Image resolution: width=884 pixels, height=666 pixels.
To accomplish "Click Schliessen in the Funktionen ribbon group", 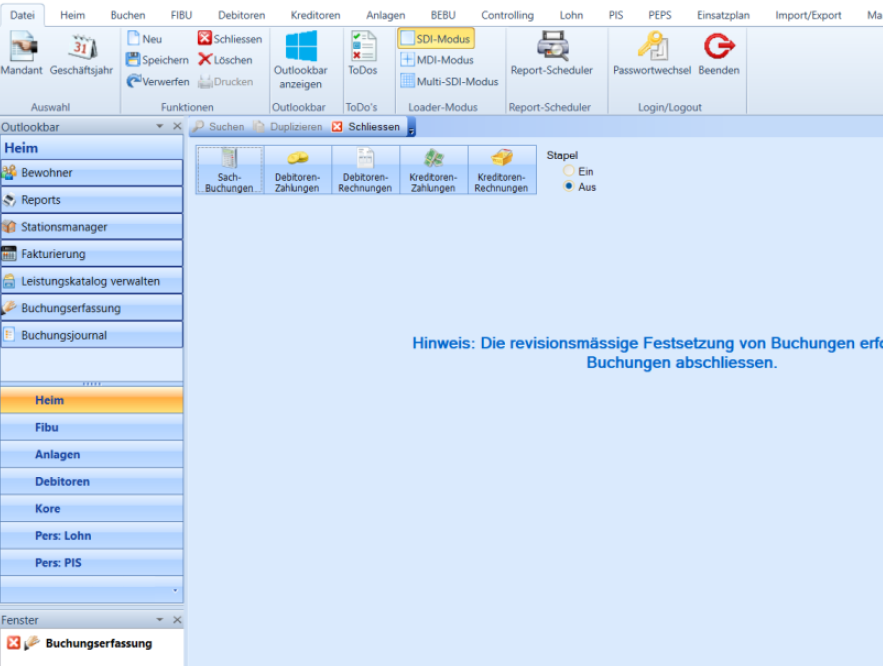I will [230, 39].
